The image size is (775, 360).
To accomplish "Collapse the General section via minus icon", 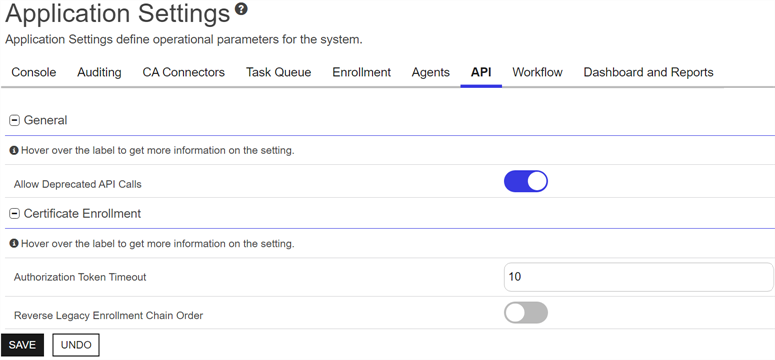I will coord(15,120).
